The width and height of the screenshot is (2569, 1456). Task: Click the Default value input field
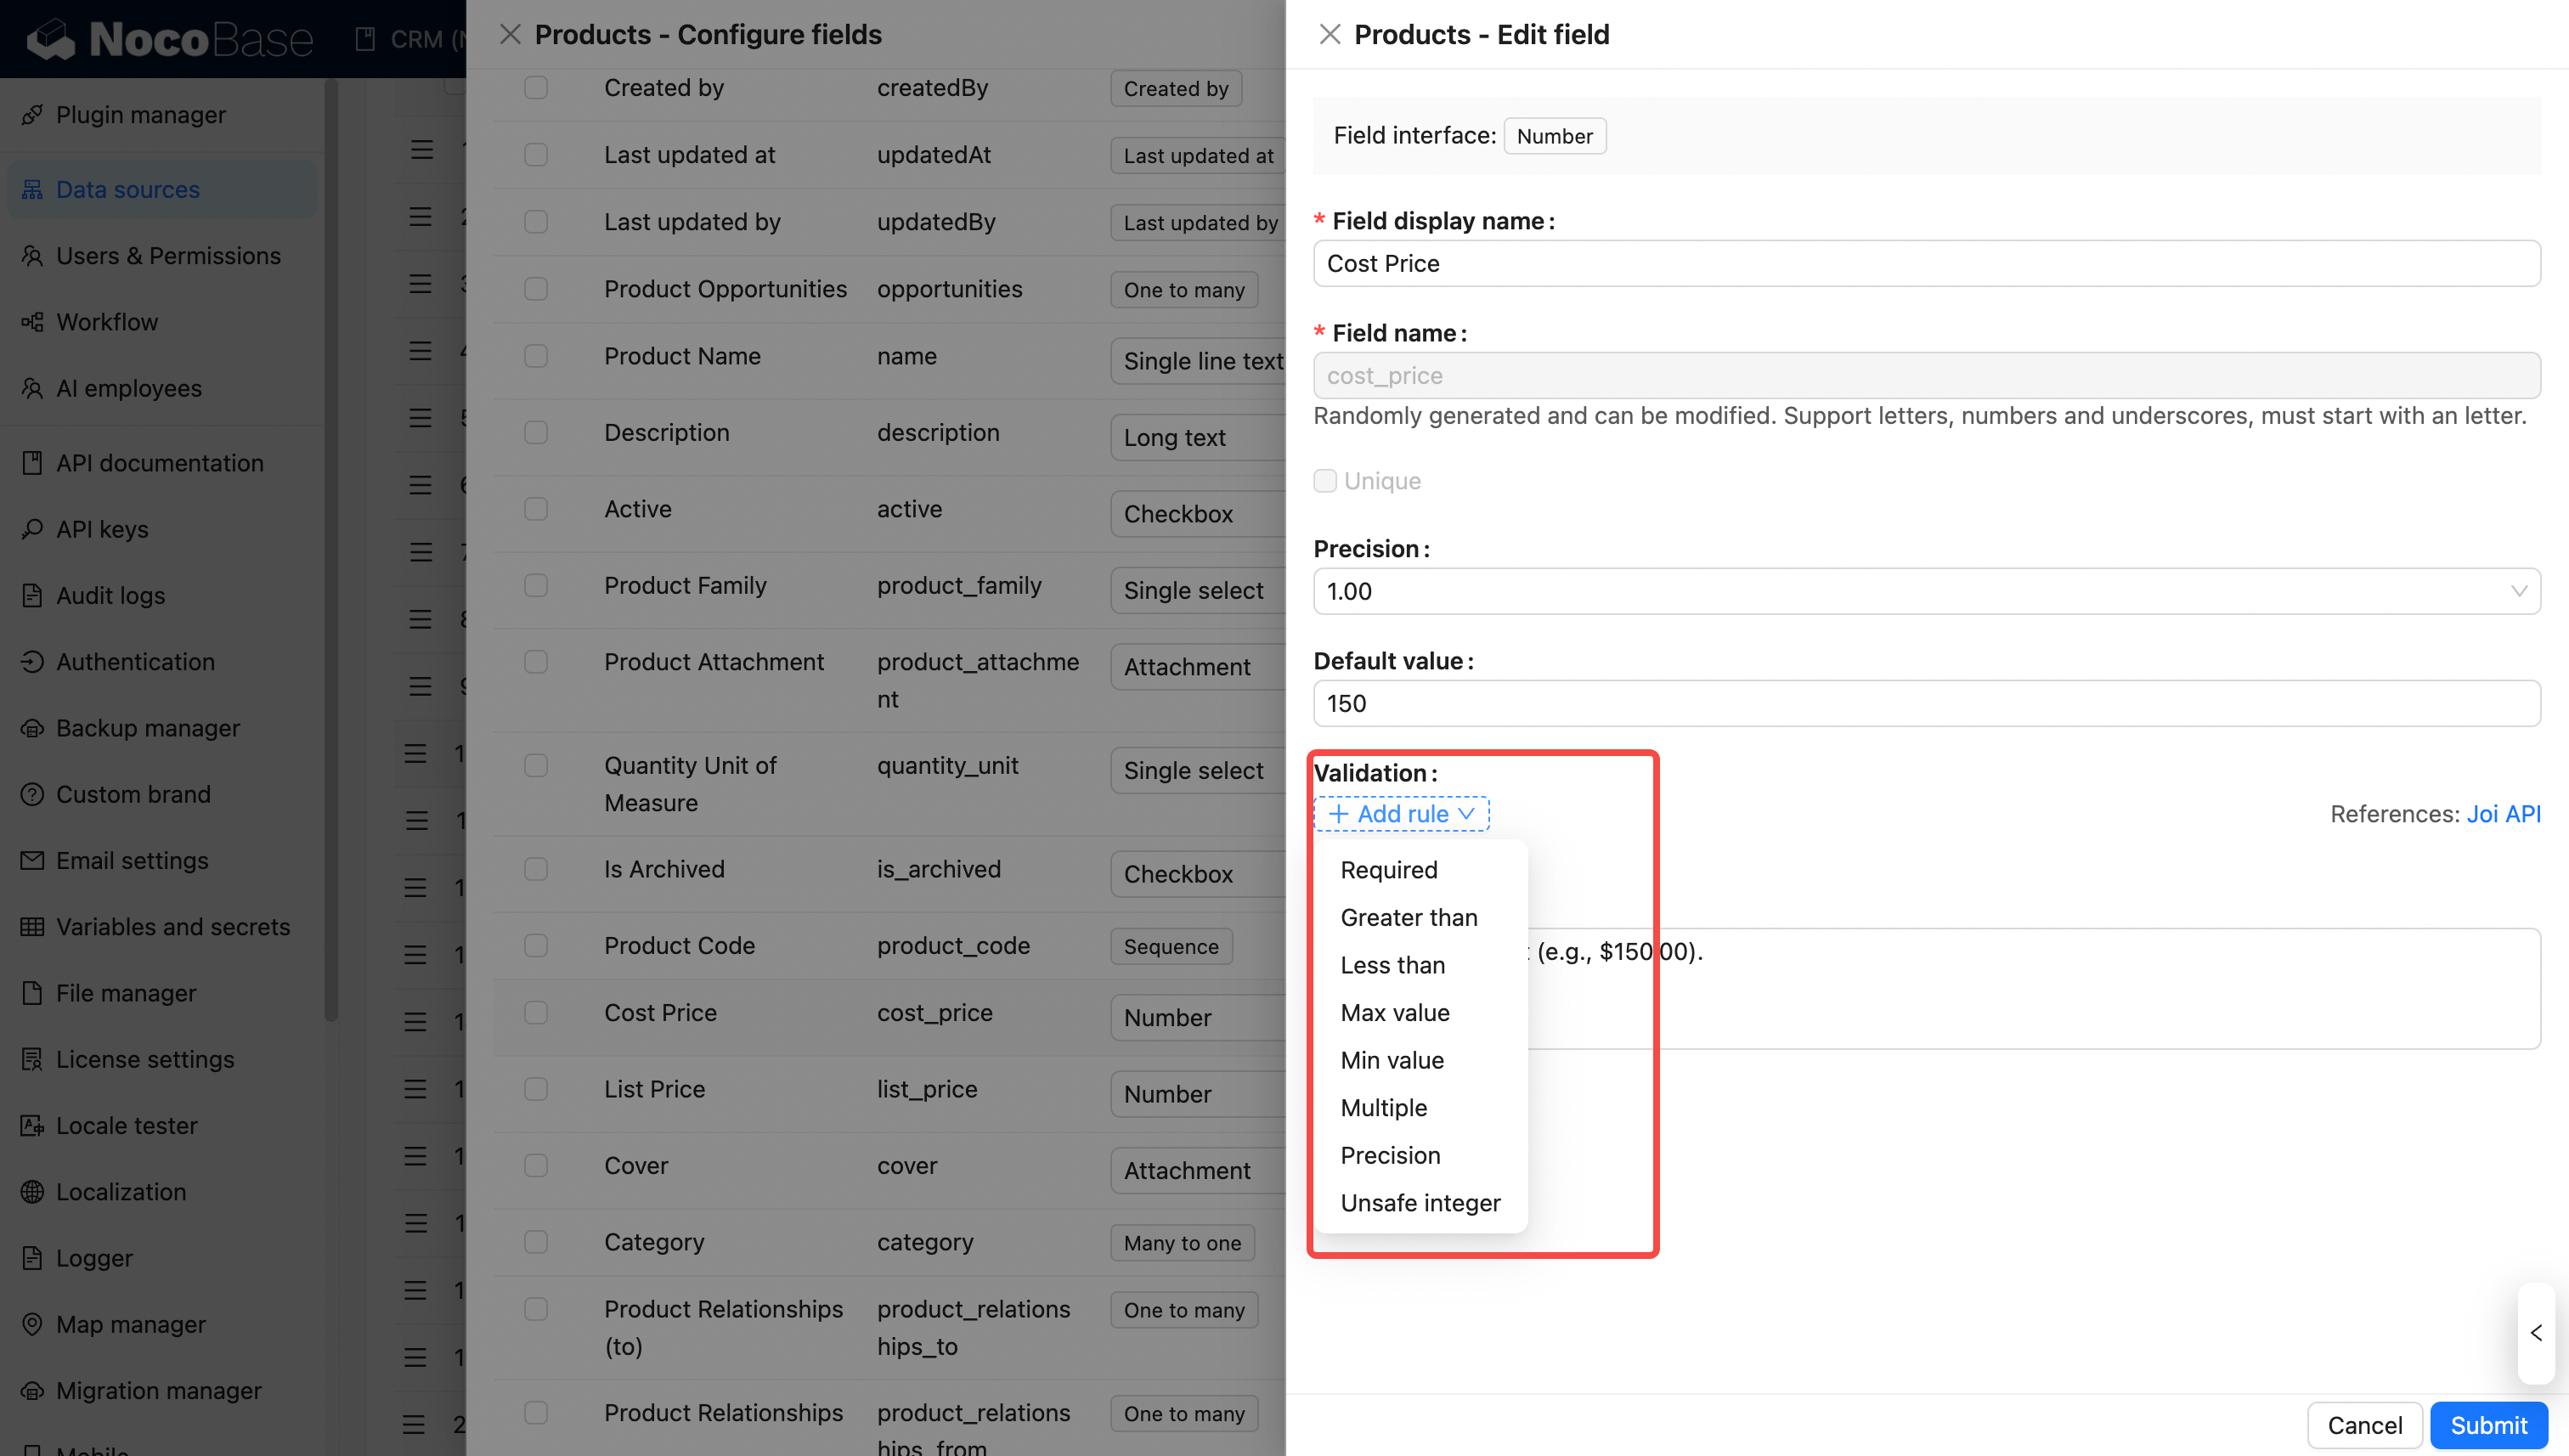coord(1926,703)
